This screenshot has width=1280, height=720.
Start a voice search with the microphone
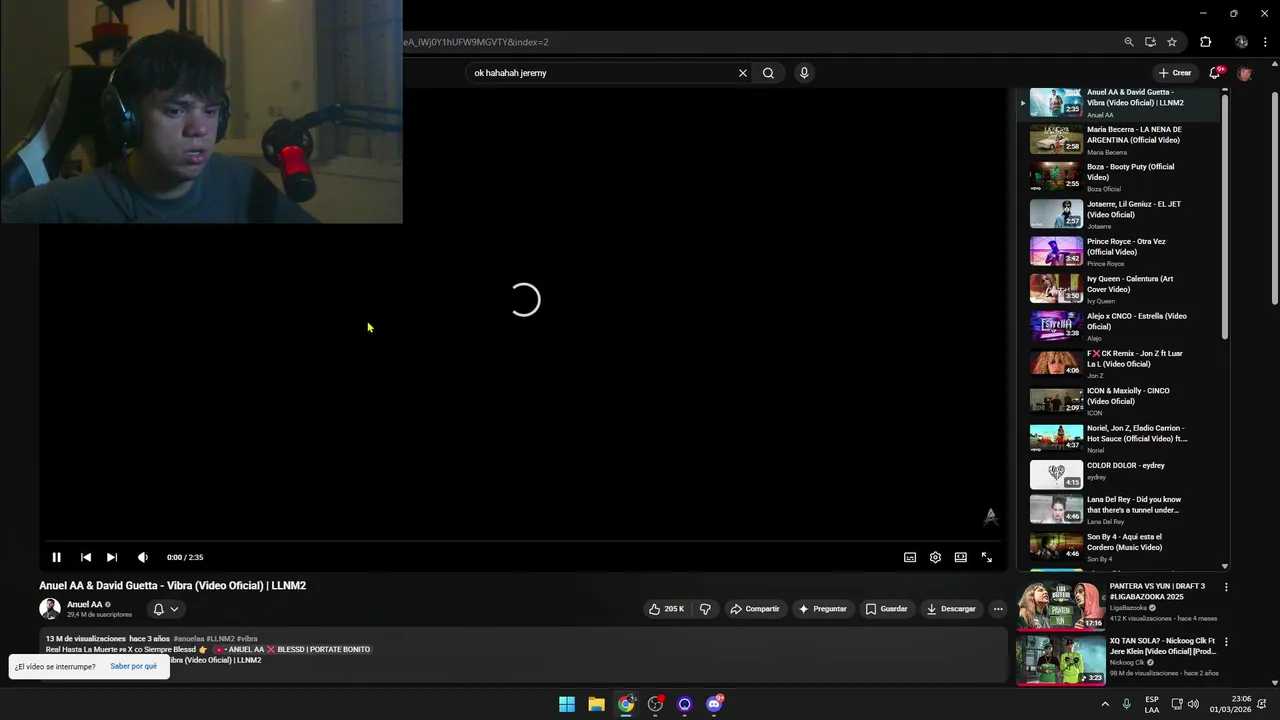[x=804, y=73]
